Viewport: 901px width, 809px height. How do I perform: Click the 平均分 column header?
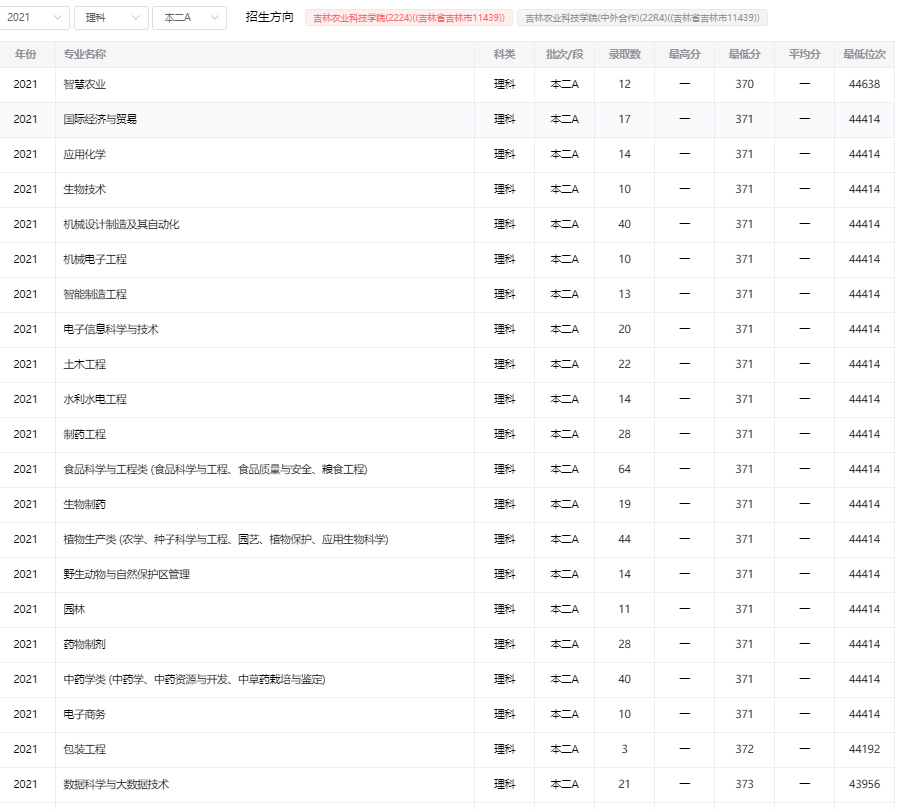pyautogui.click(x=804, y=55)
